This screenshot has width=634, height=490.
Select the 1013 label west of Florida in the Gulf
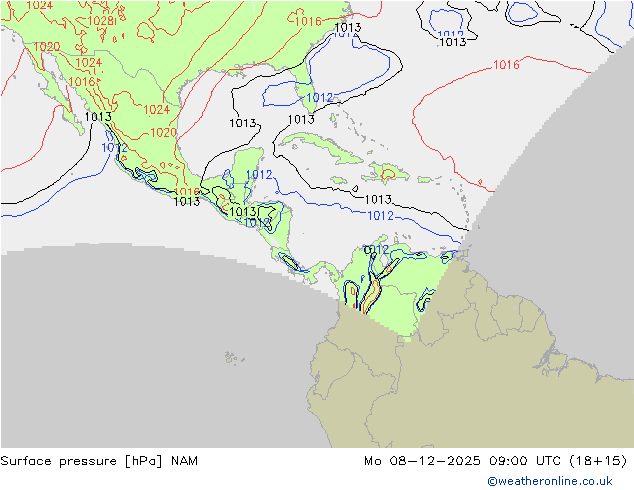point(243,123)
